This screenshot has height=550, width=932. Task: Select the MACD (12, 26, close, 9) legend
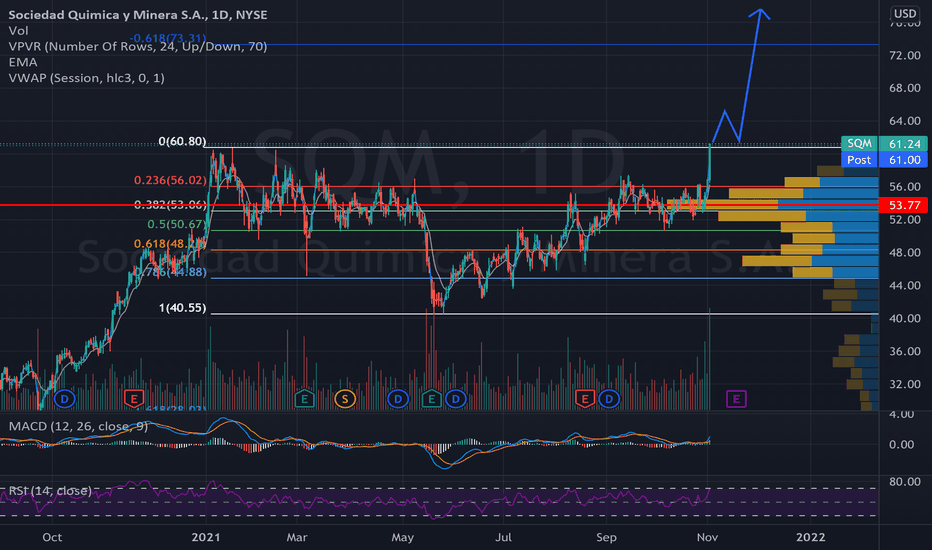point(78,426)
